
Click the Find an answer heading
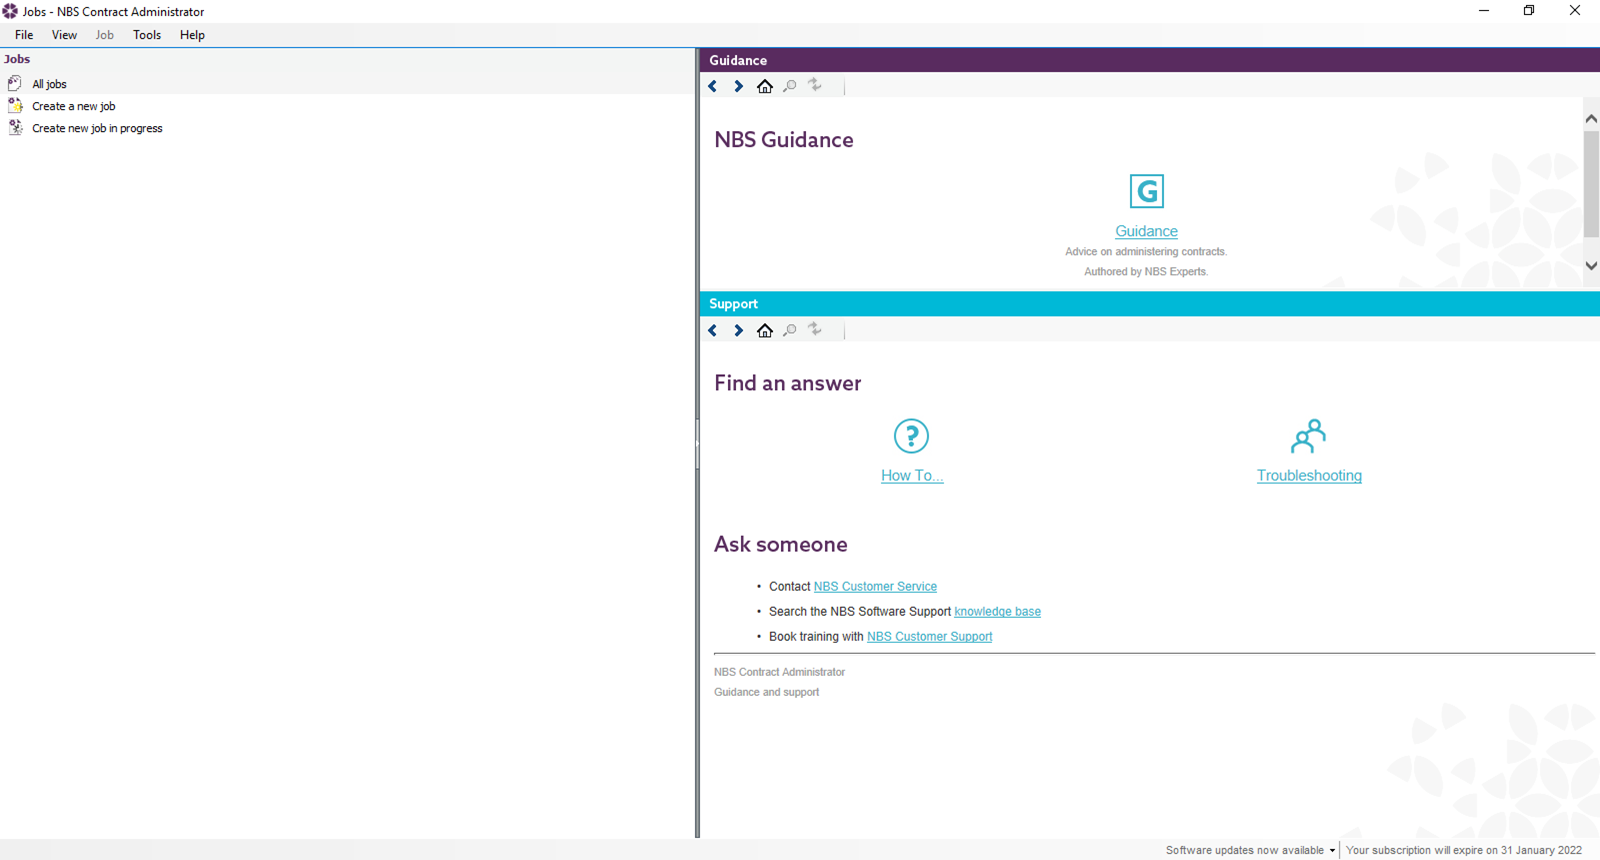coord(788,383)
